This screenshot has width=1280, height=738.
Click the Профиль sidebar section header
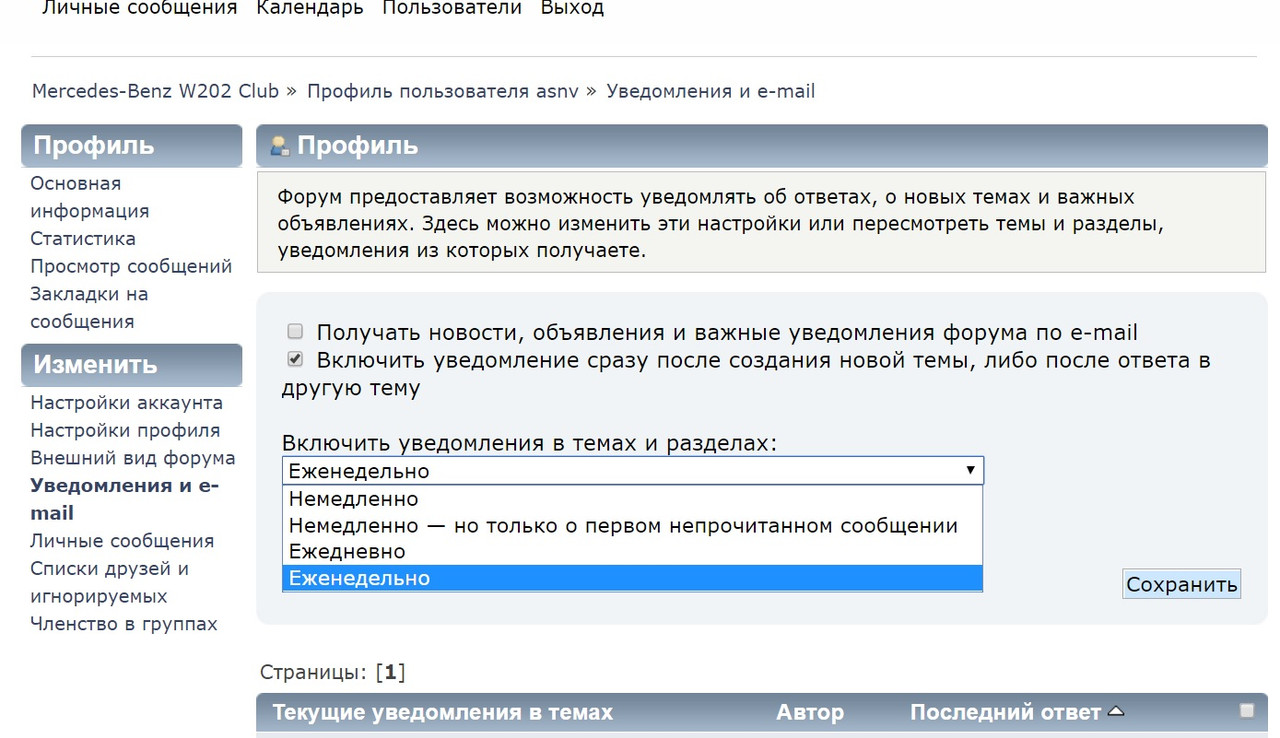132,145
